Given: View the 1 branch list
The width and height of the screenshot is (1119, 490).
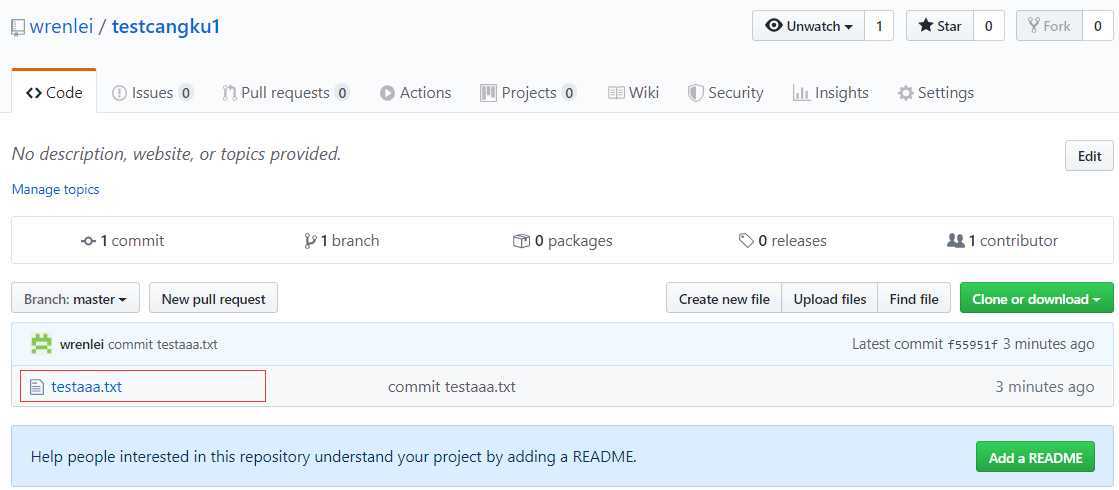Looking at the screenshot, I should coord(341,241).
